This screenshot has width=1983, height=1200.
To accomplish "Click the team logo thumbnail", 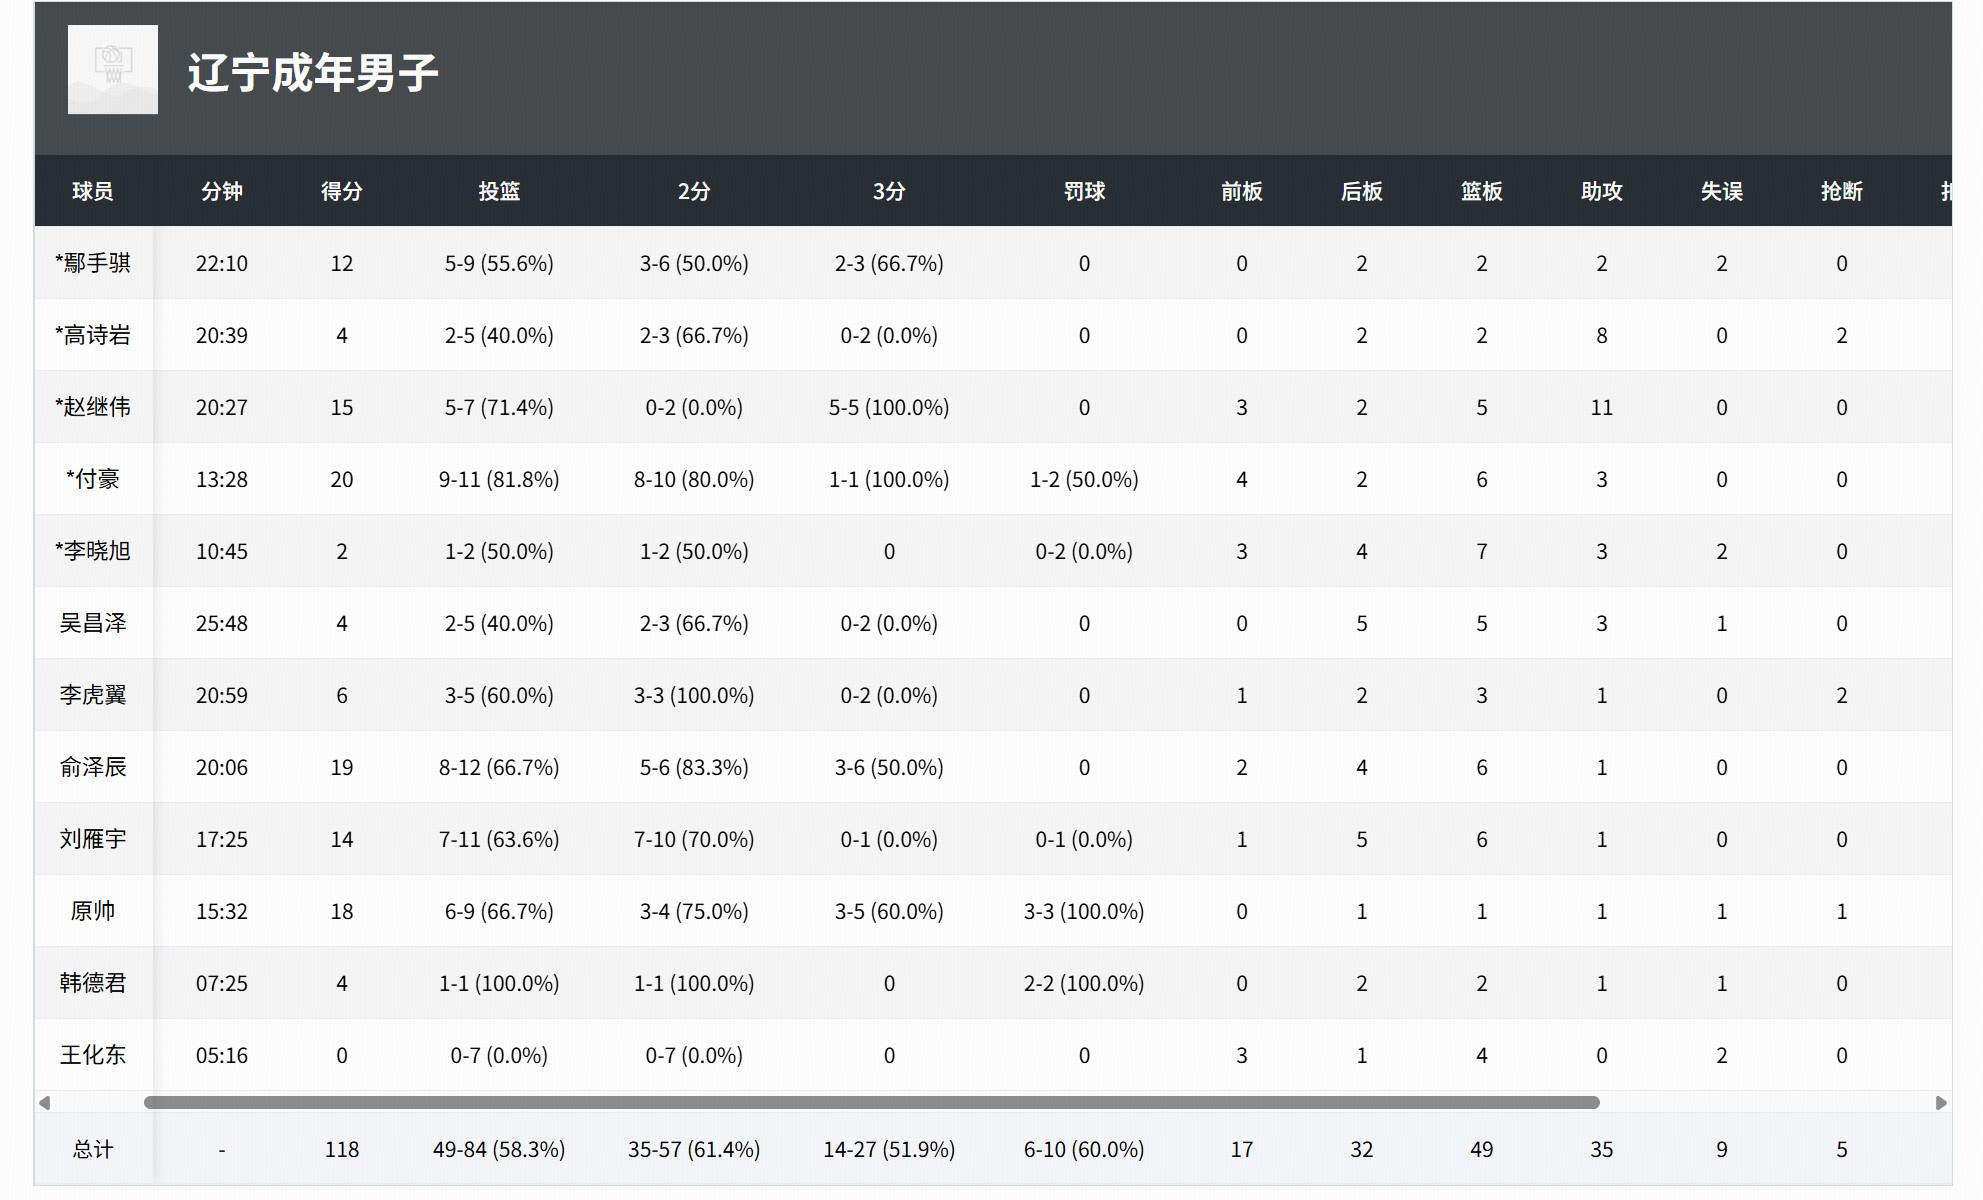I will point(112,70).
